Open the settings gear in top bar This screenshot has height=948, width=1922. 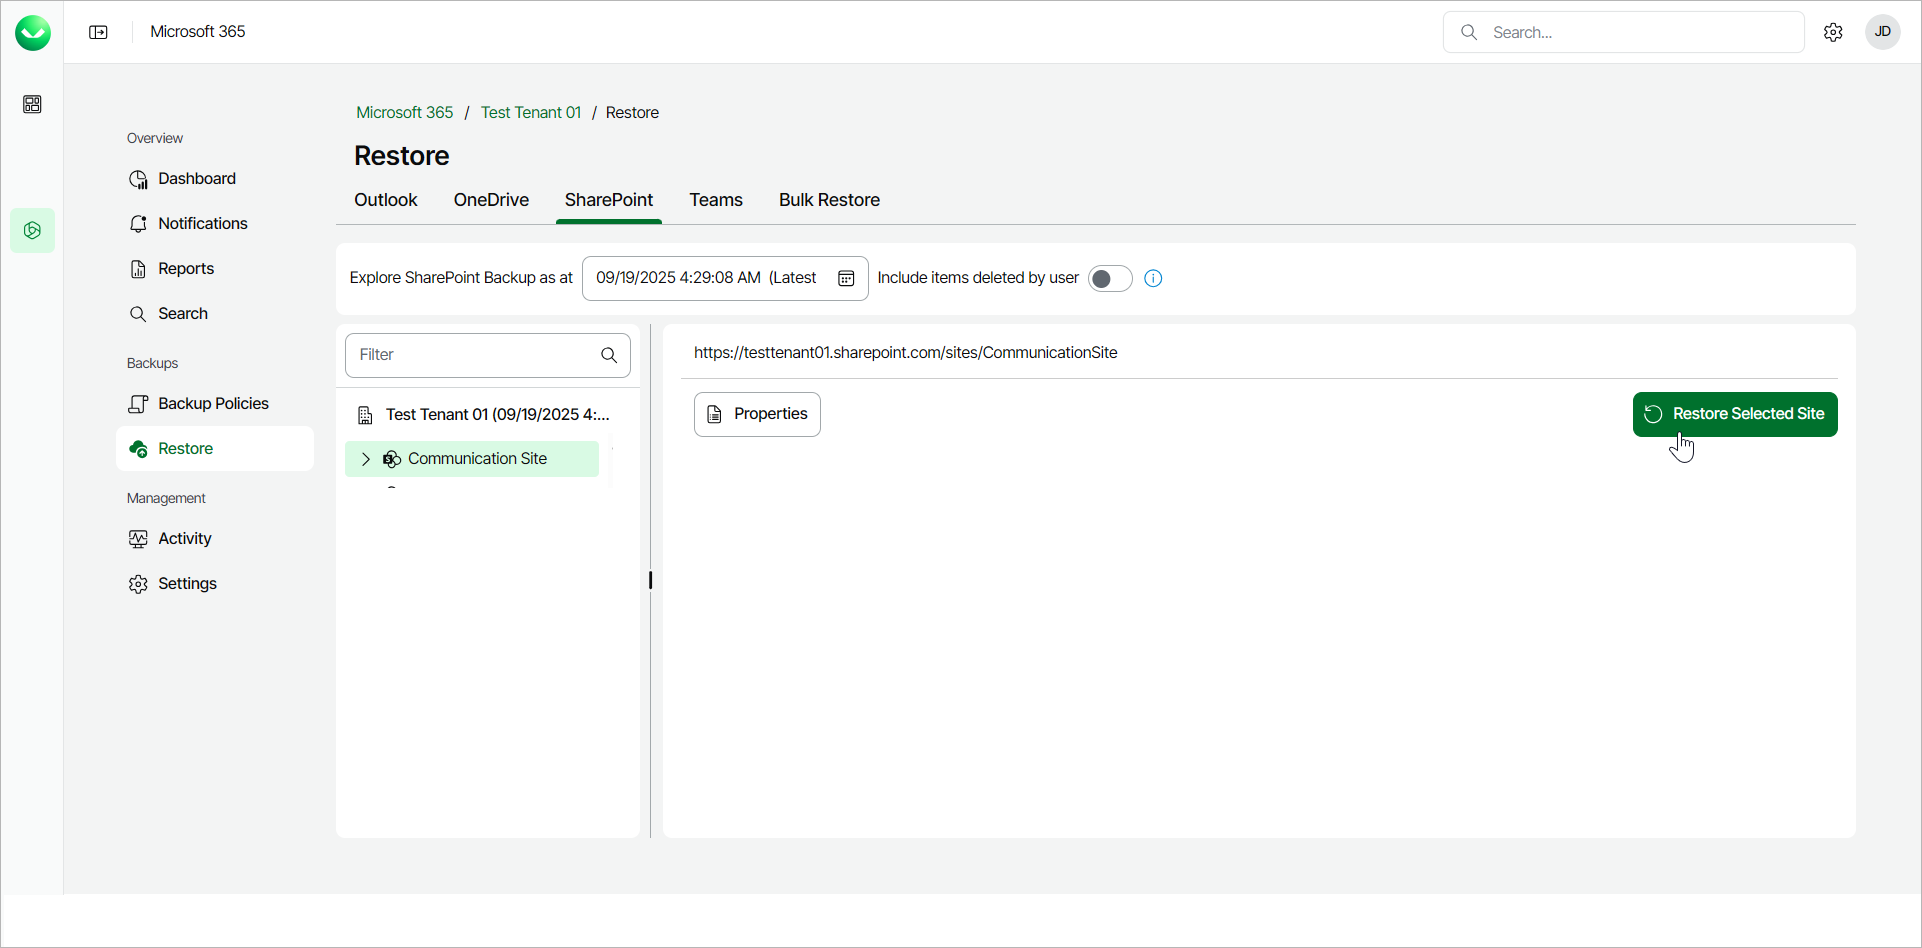[1833, 32]
